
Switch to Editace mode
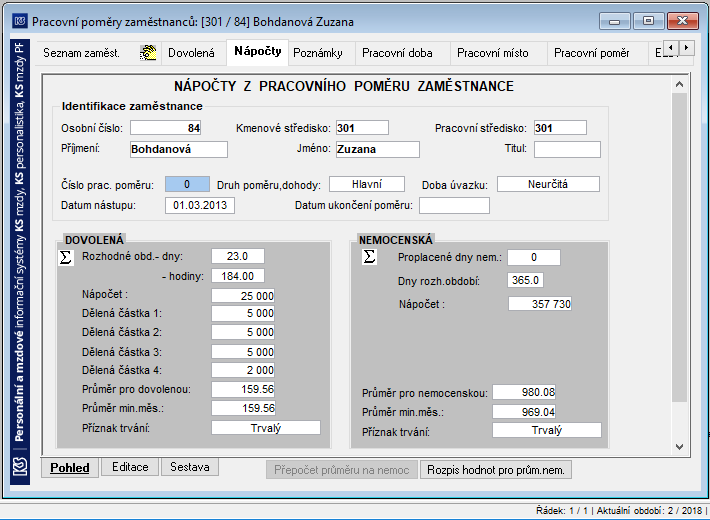coord(130,467)
